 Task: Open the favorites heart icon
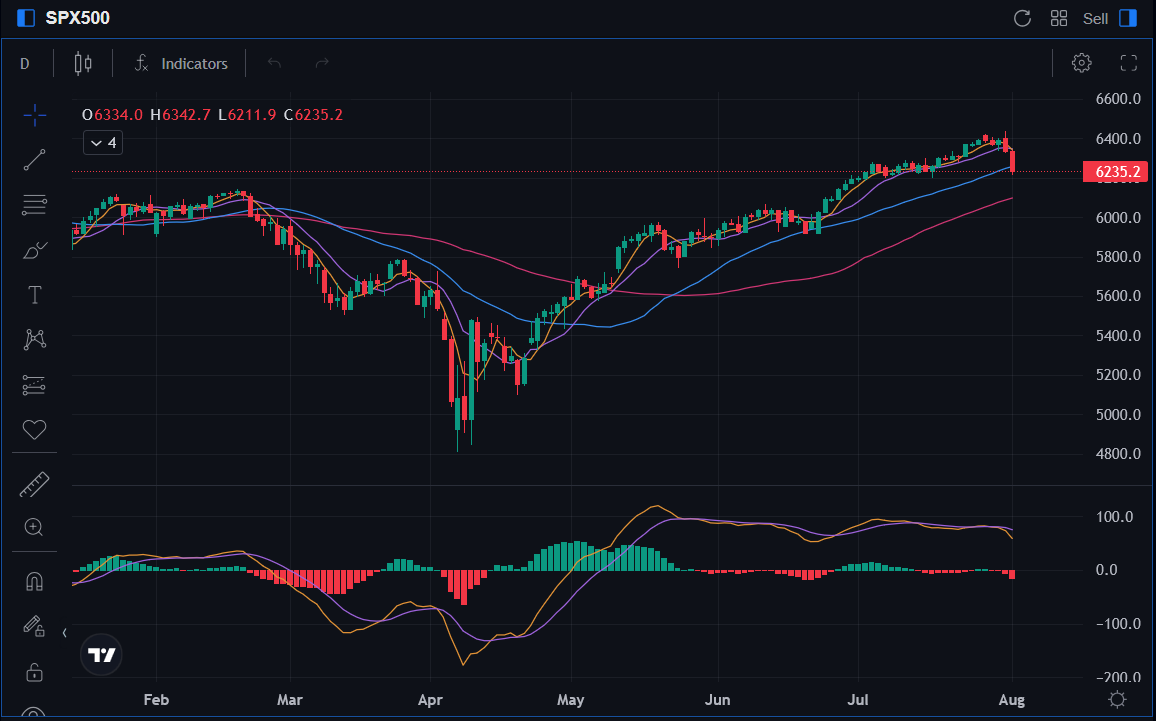[x=34, y=429]
